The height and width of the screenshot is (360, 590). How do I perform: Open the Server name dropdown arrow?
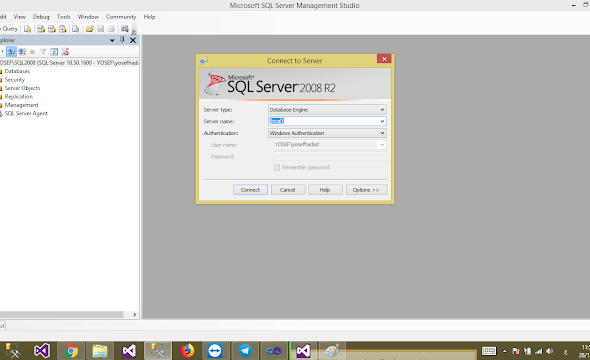[x=382, y=121]
